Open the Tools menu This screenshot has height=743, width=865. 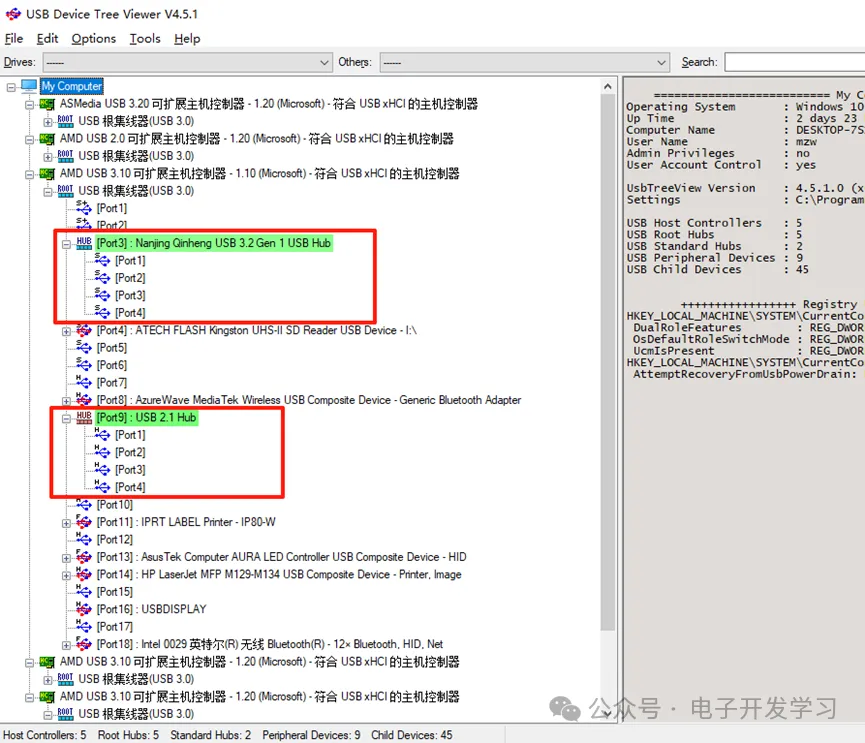coord(144,38)
